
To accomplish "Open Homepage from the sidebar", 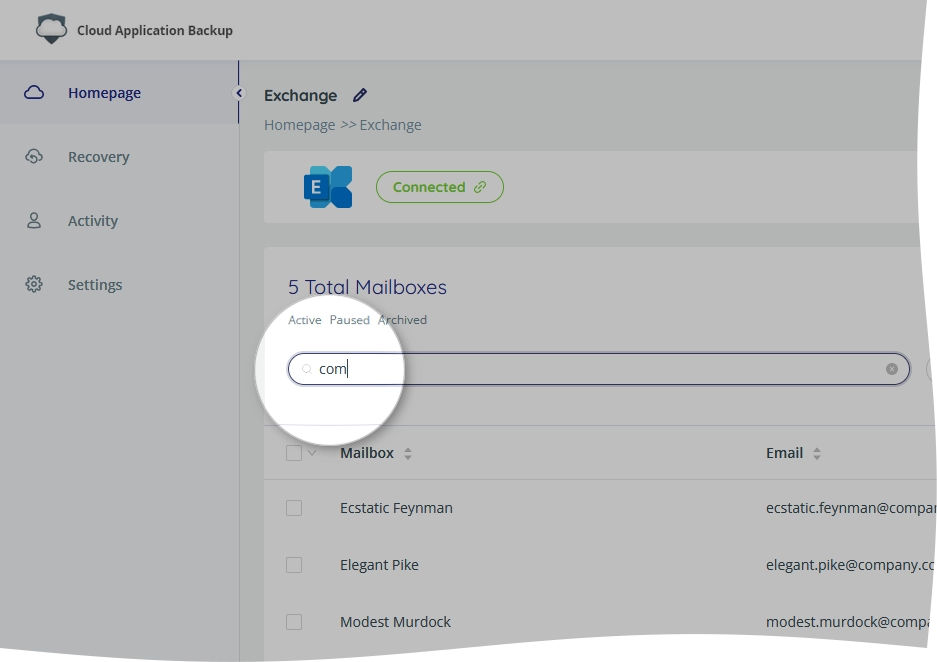I will [120, 93].
